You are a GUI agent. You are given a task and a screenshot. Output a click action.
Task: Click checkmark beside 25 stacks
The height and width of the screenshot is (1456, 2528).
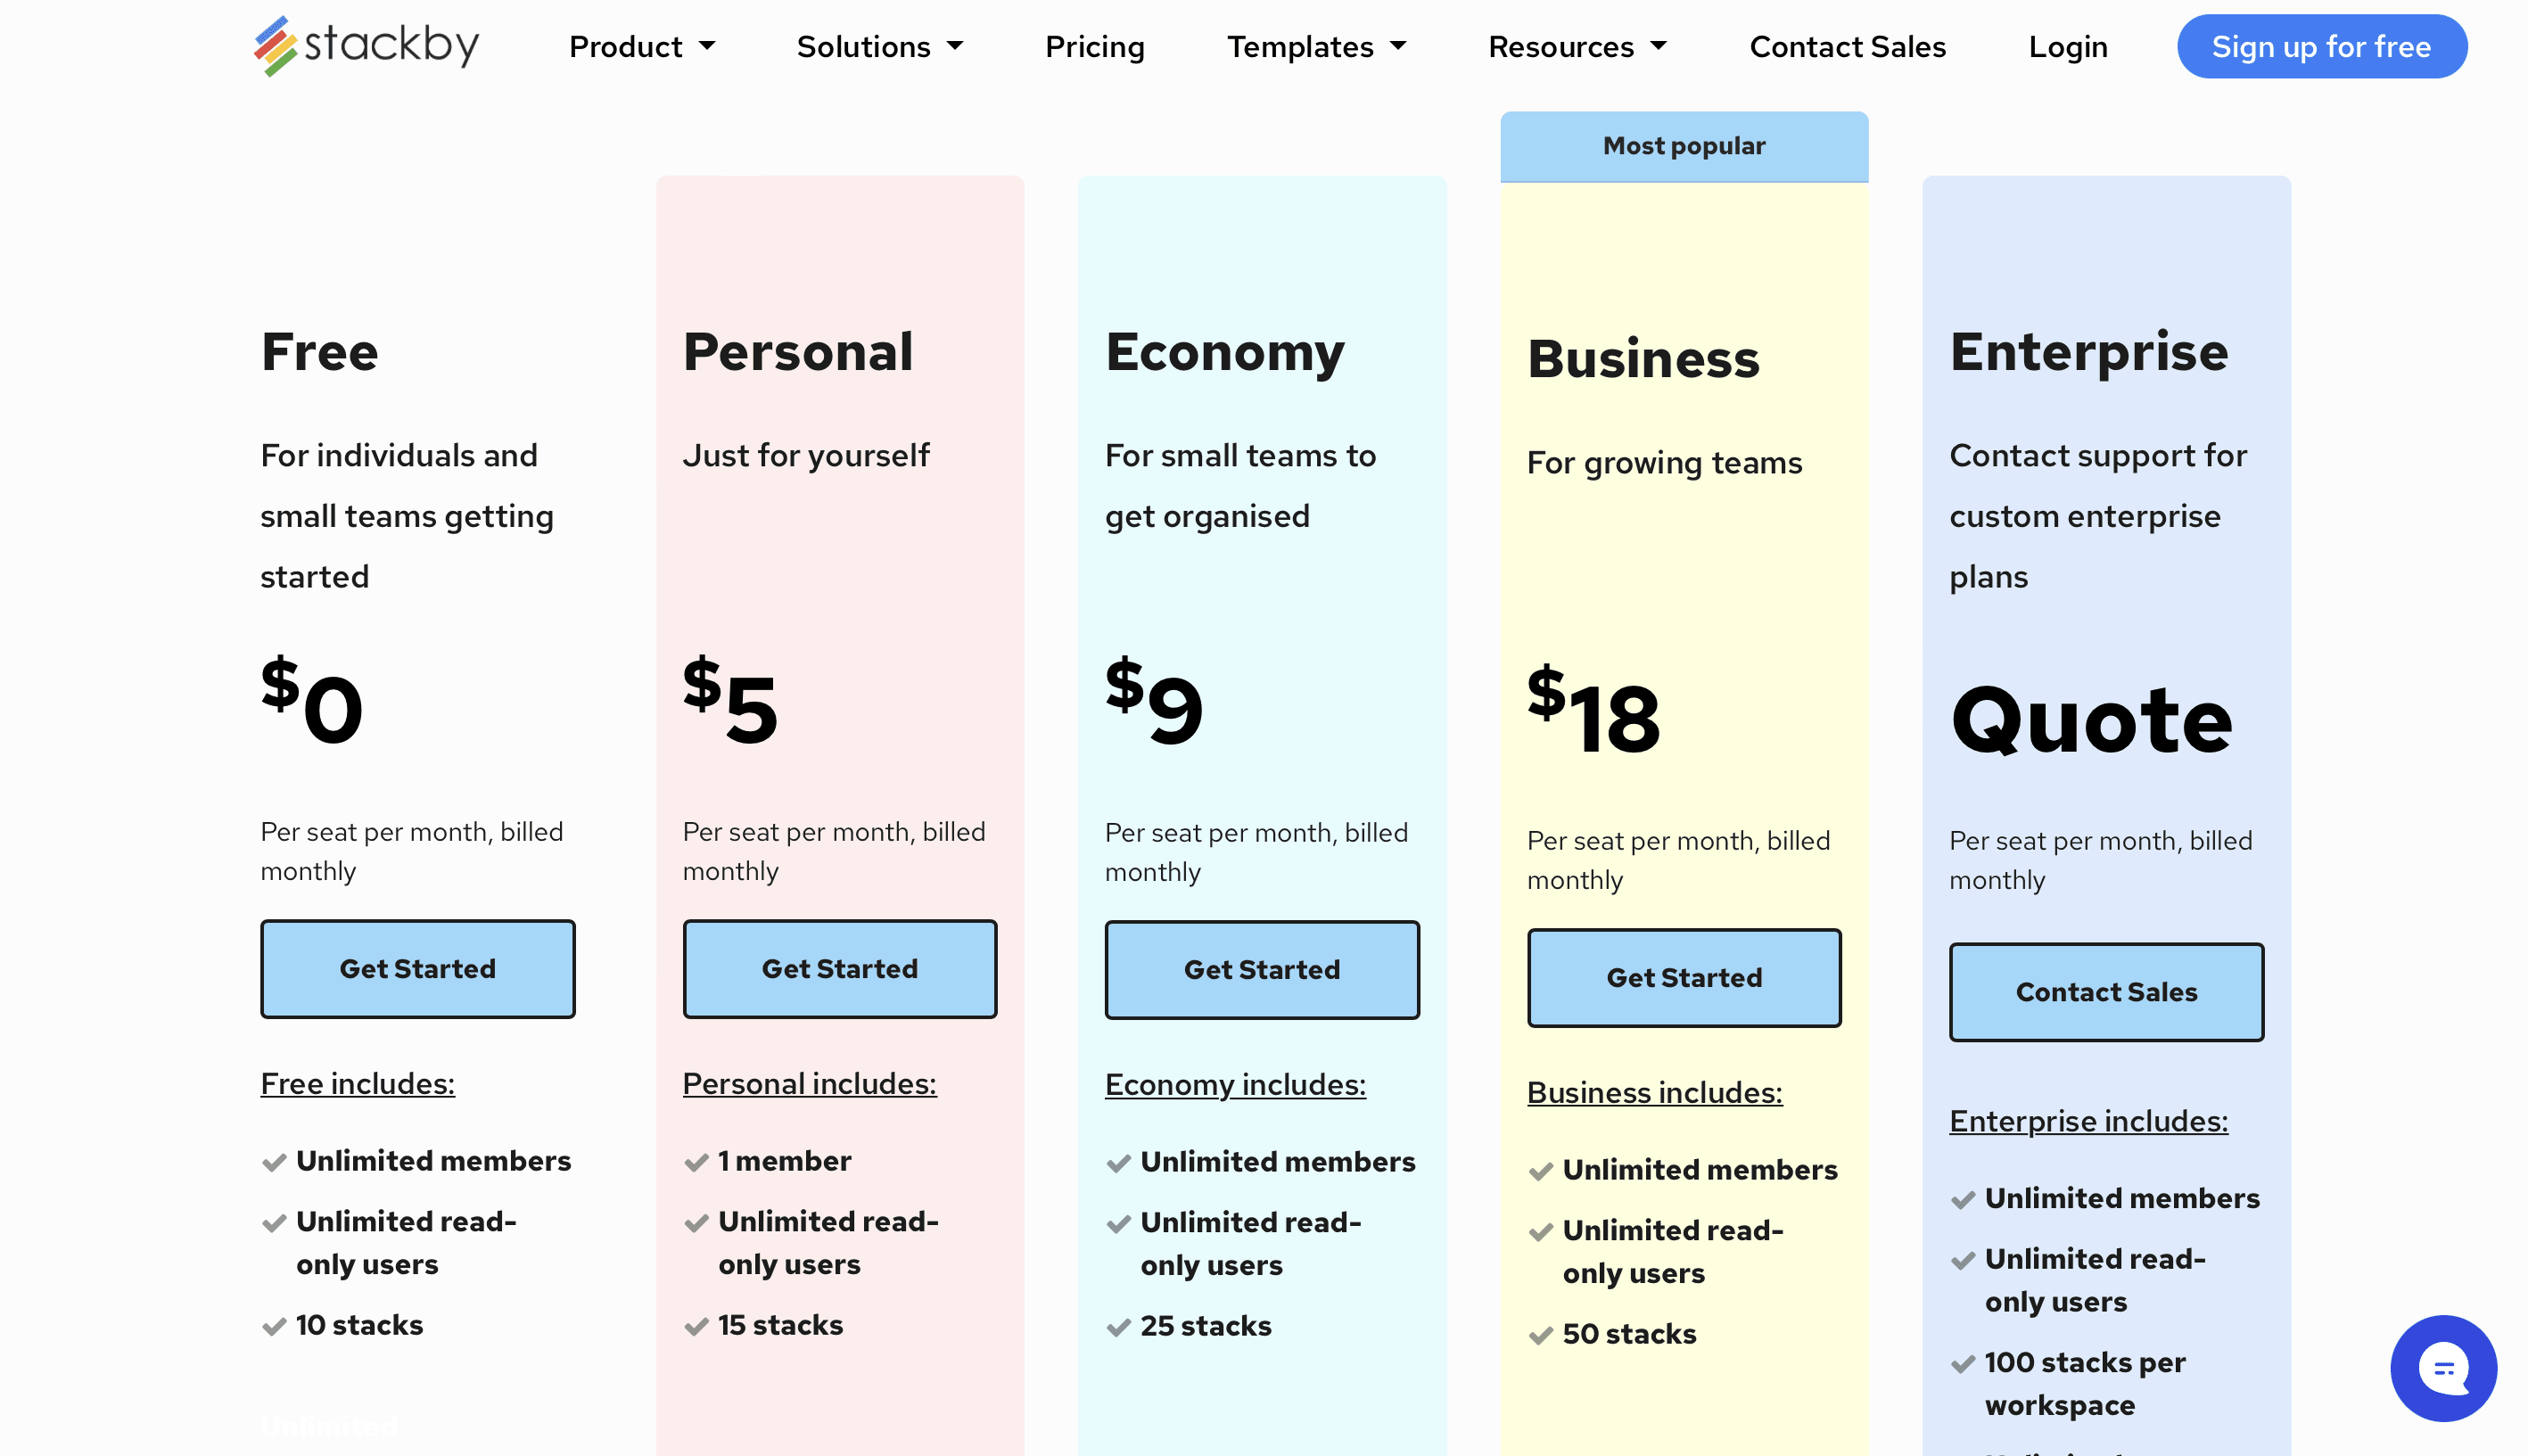click(1118, 1328)
